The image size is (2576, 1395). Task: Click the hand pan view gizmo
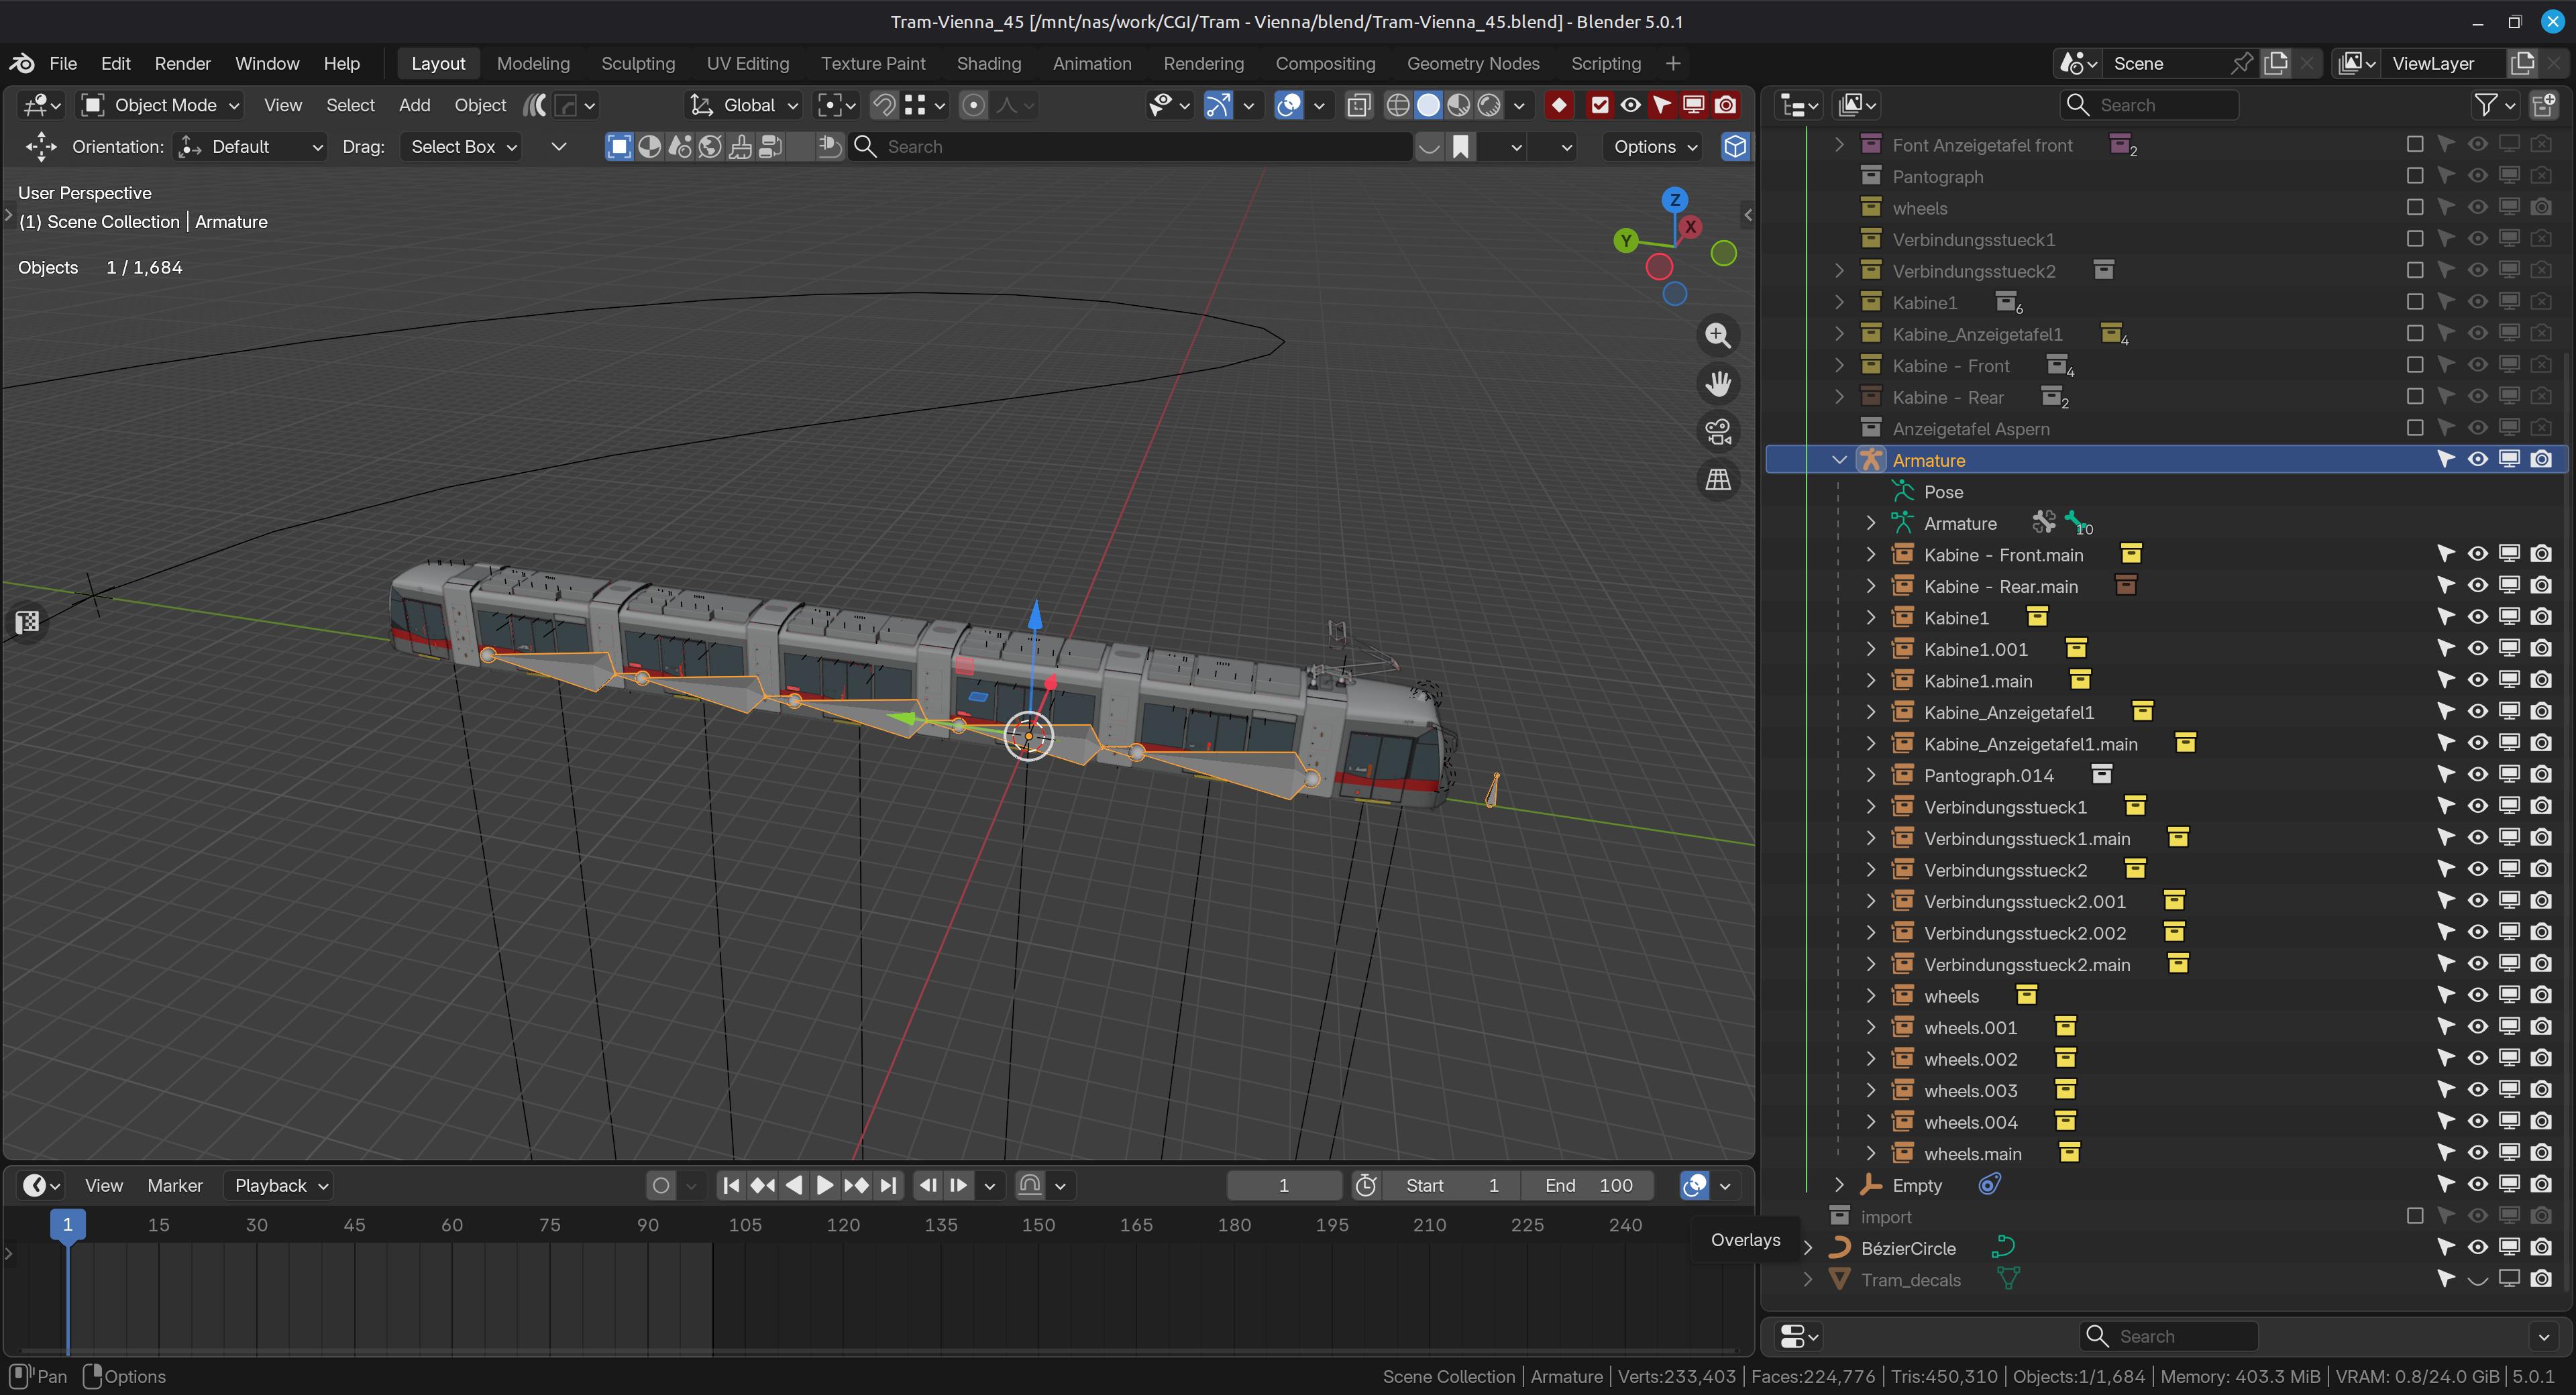coord(1718,384)
